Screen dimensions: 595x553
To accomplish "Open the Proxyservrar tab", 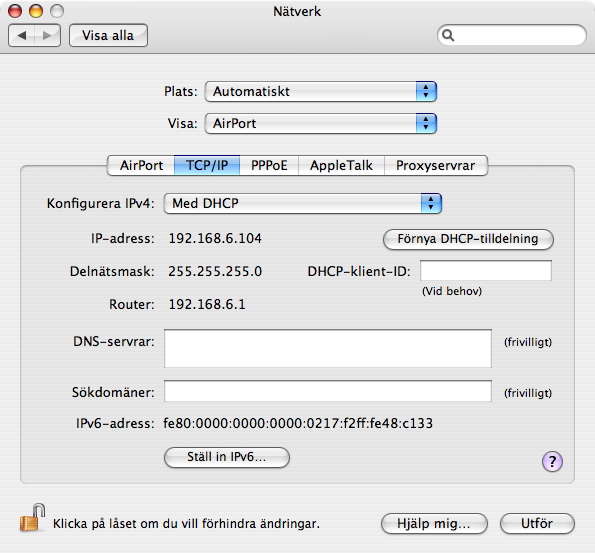I will 436,165.
